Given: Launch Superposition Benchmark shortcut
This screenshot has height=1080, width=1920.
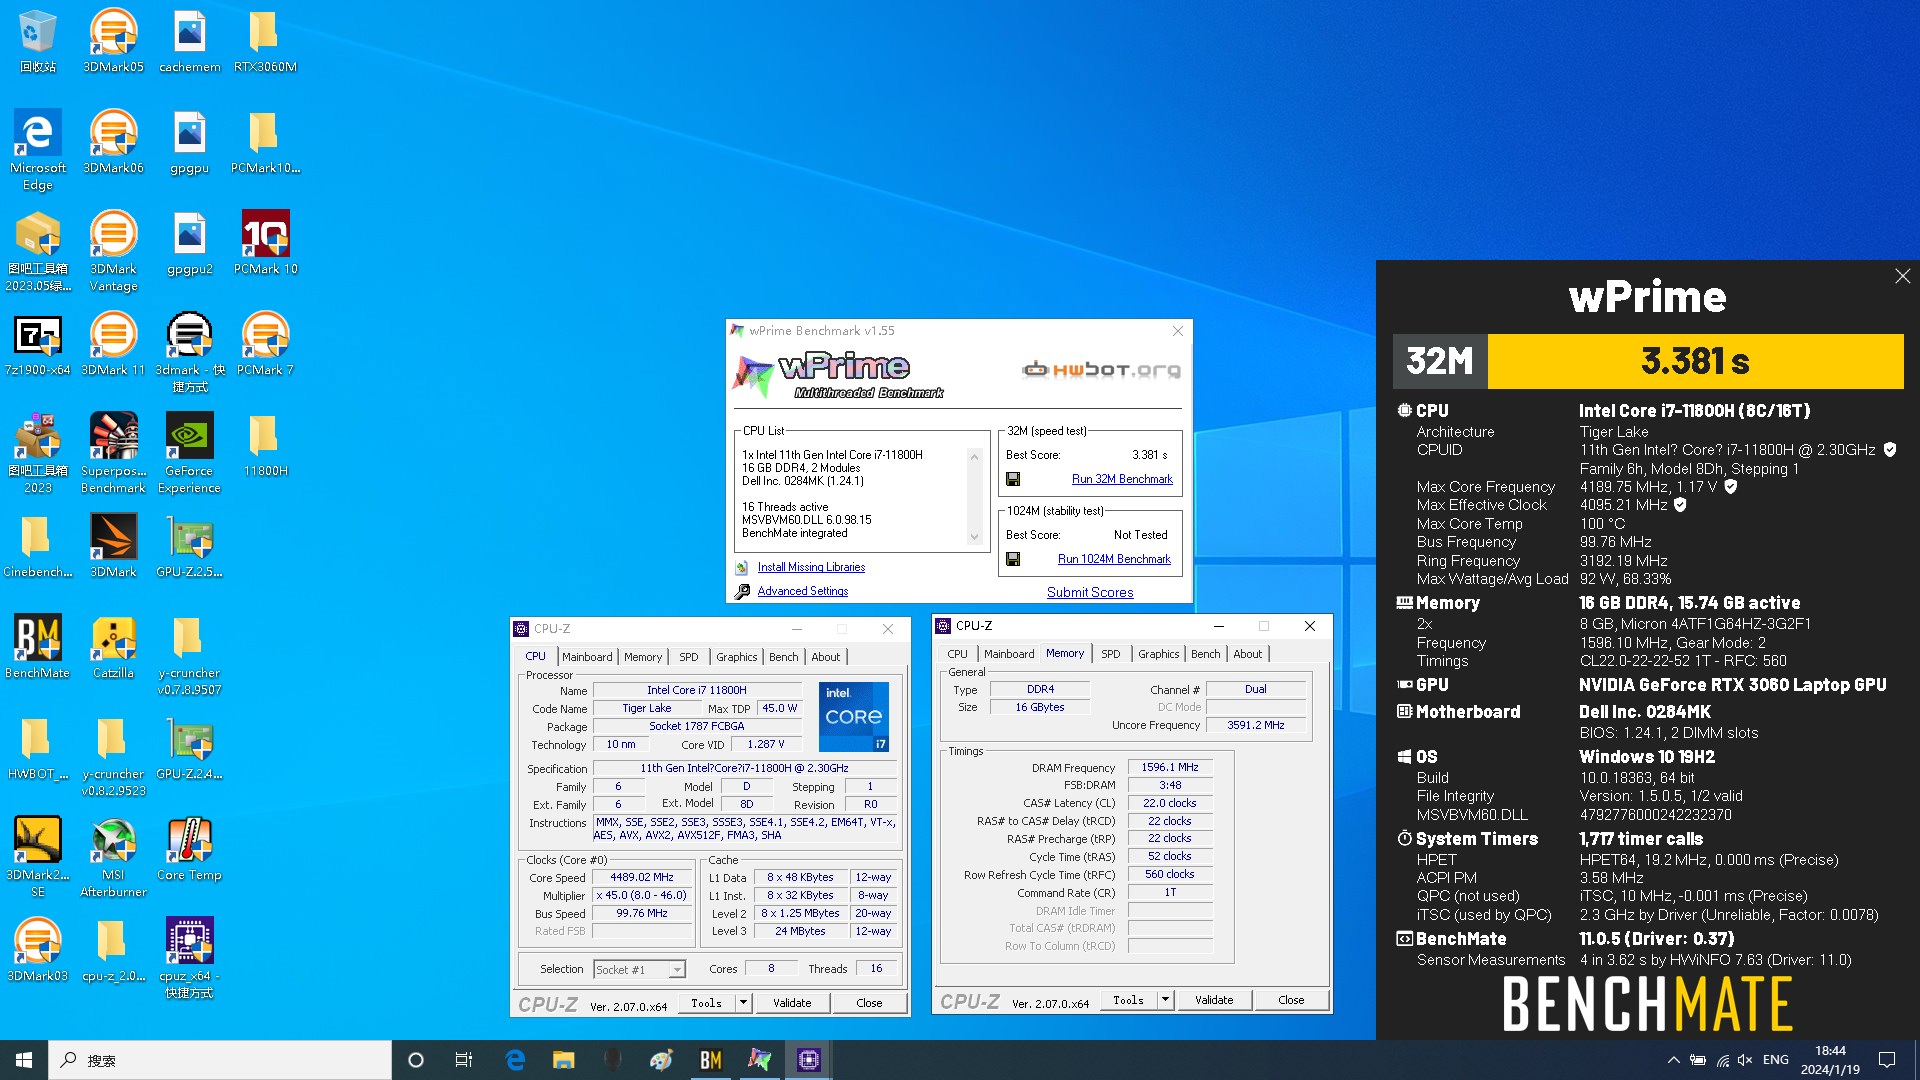Looking at the screenshot, I should click(x=113, y=453).
